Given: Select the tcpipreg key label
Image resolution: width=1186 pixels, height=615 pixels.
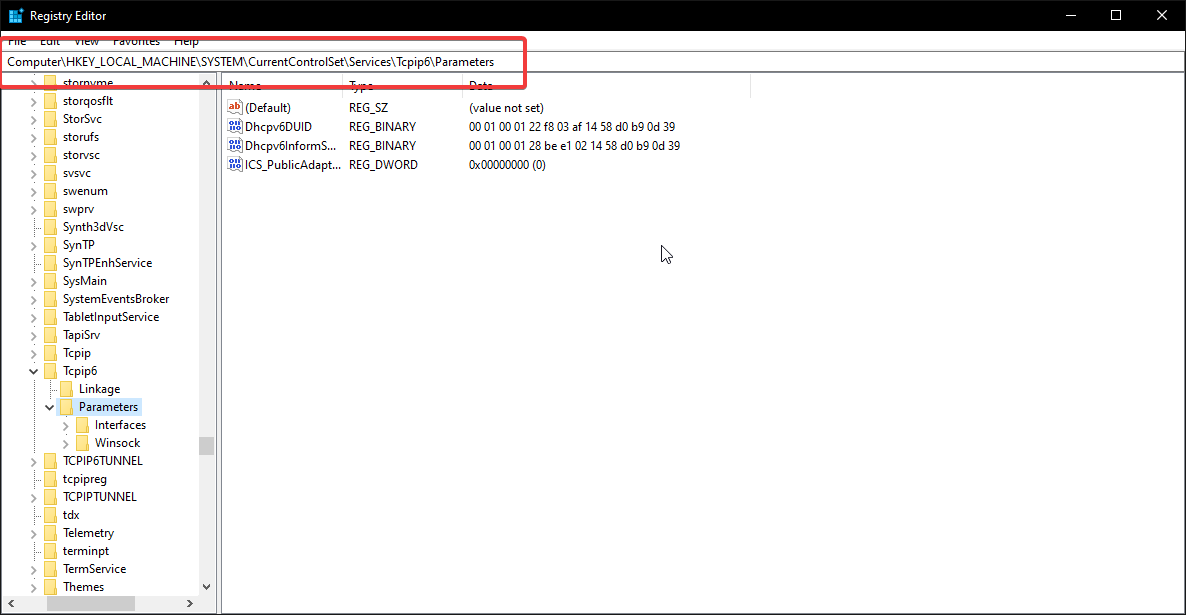Looking at the screenshot, I should [85, 479].
